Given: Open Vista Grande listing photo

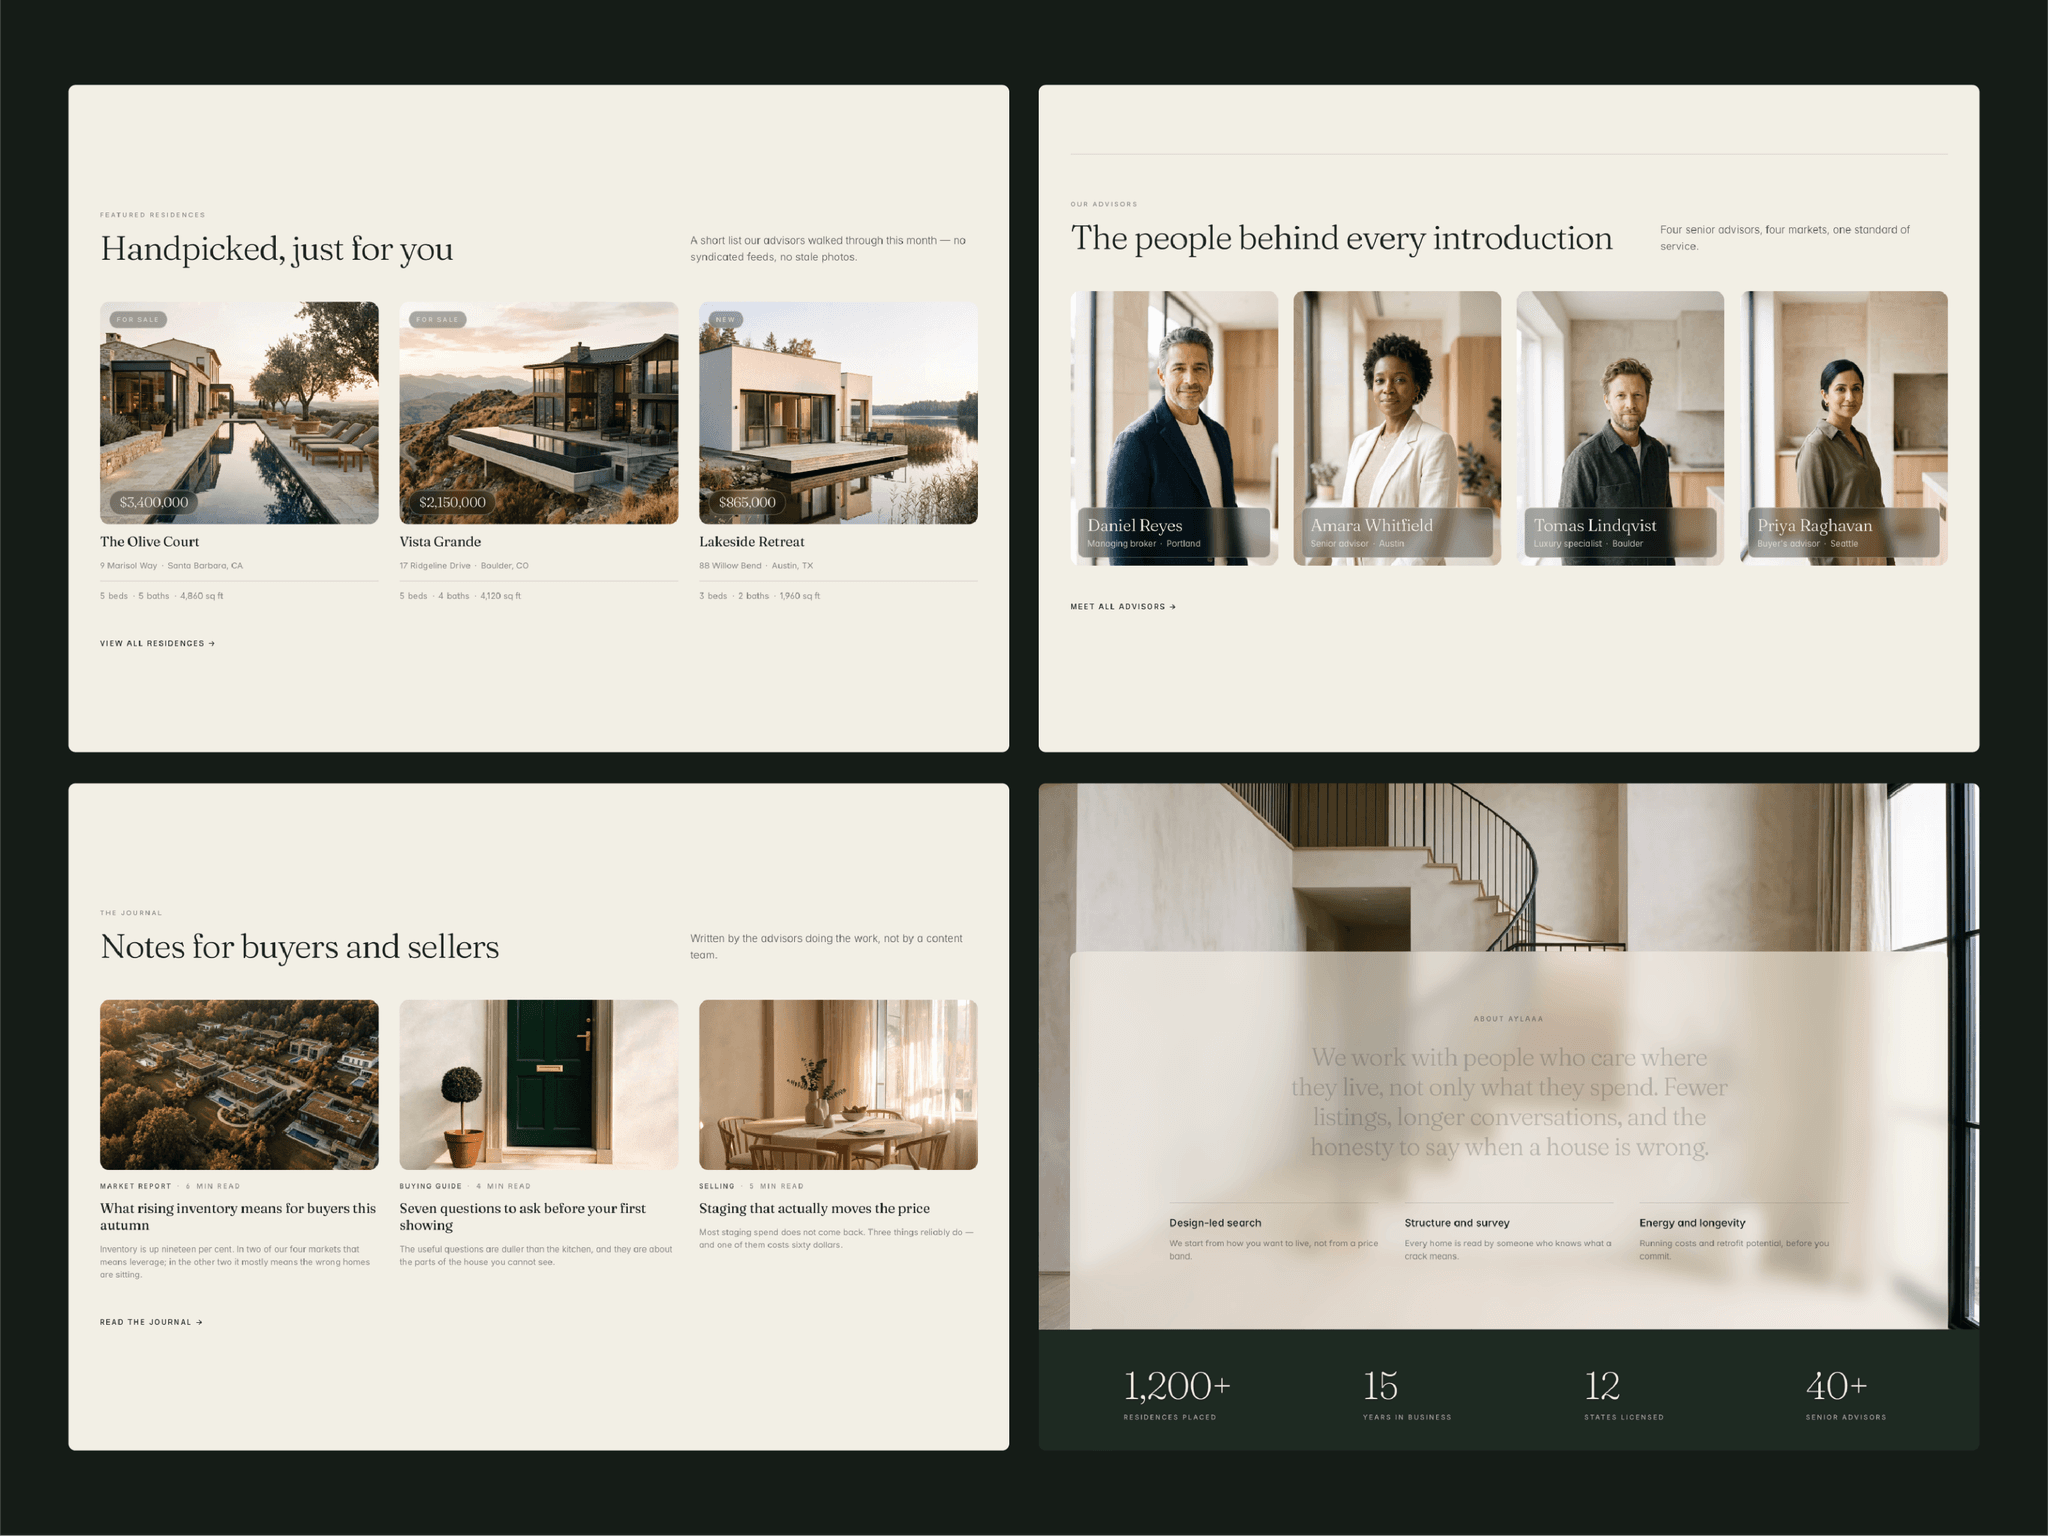Looking at the screenshot, I should pos(539,413).
